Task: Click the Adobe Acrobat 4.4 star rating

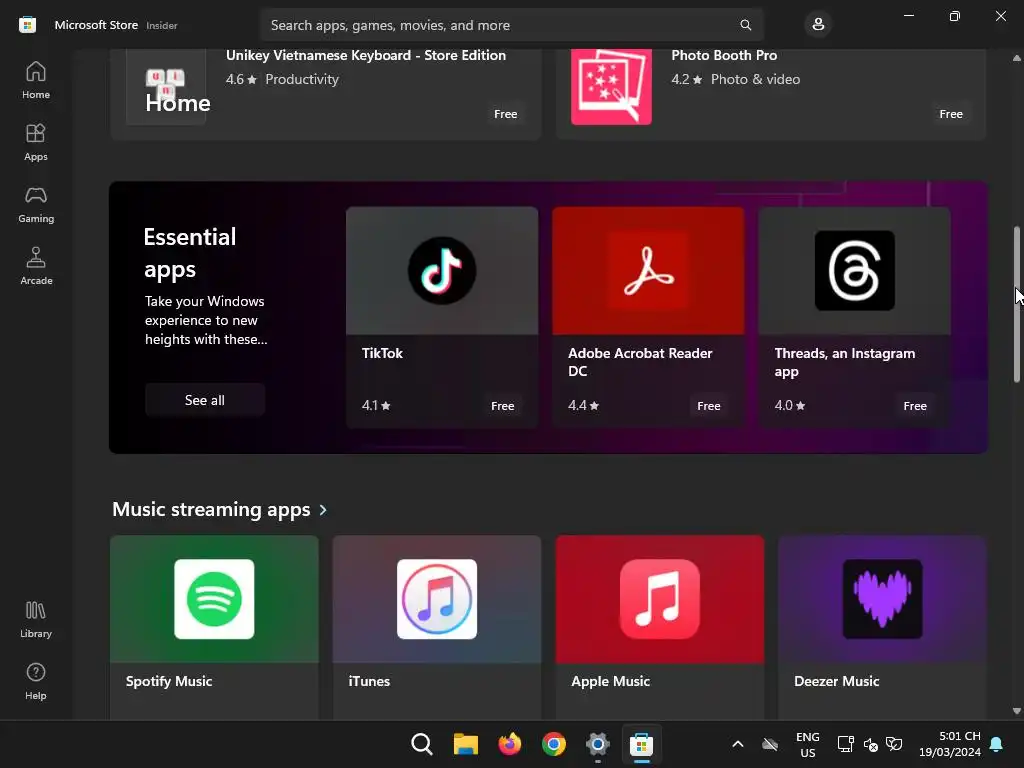Action: coord(583,406)
